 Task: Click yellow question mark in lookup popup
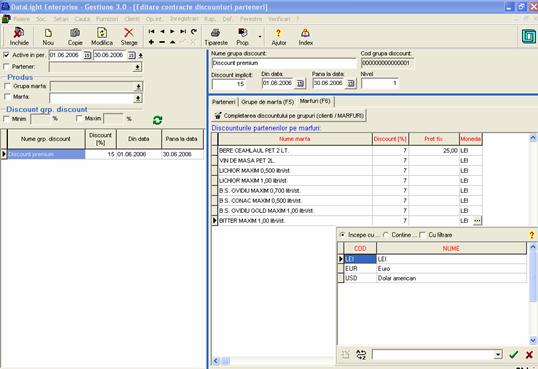[531, 235]
